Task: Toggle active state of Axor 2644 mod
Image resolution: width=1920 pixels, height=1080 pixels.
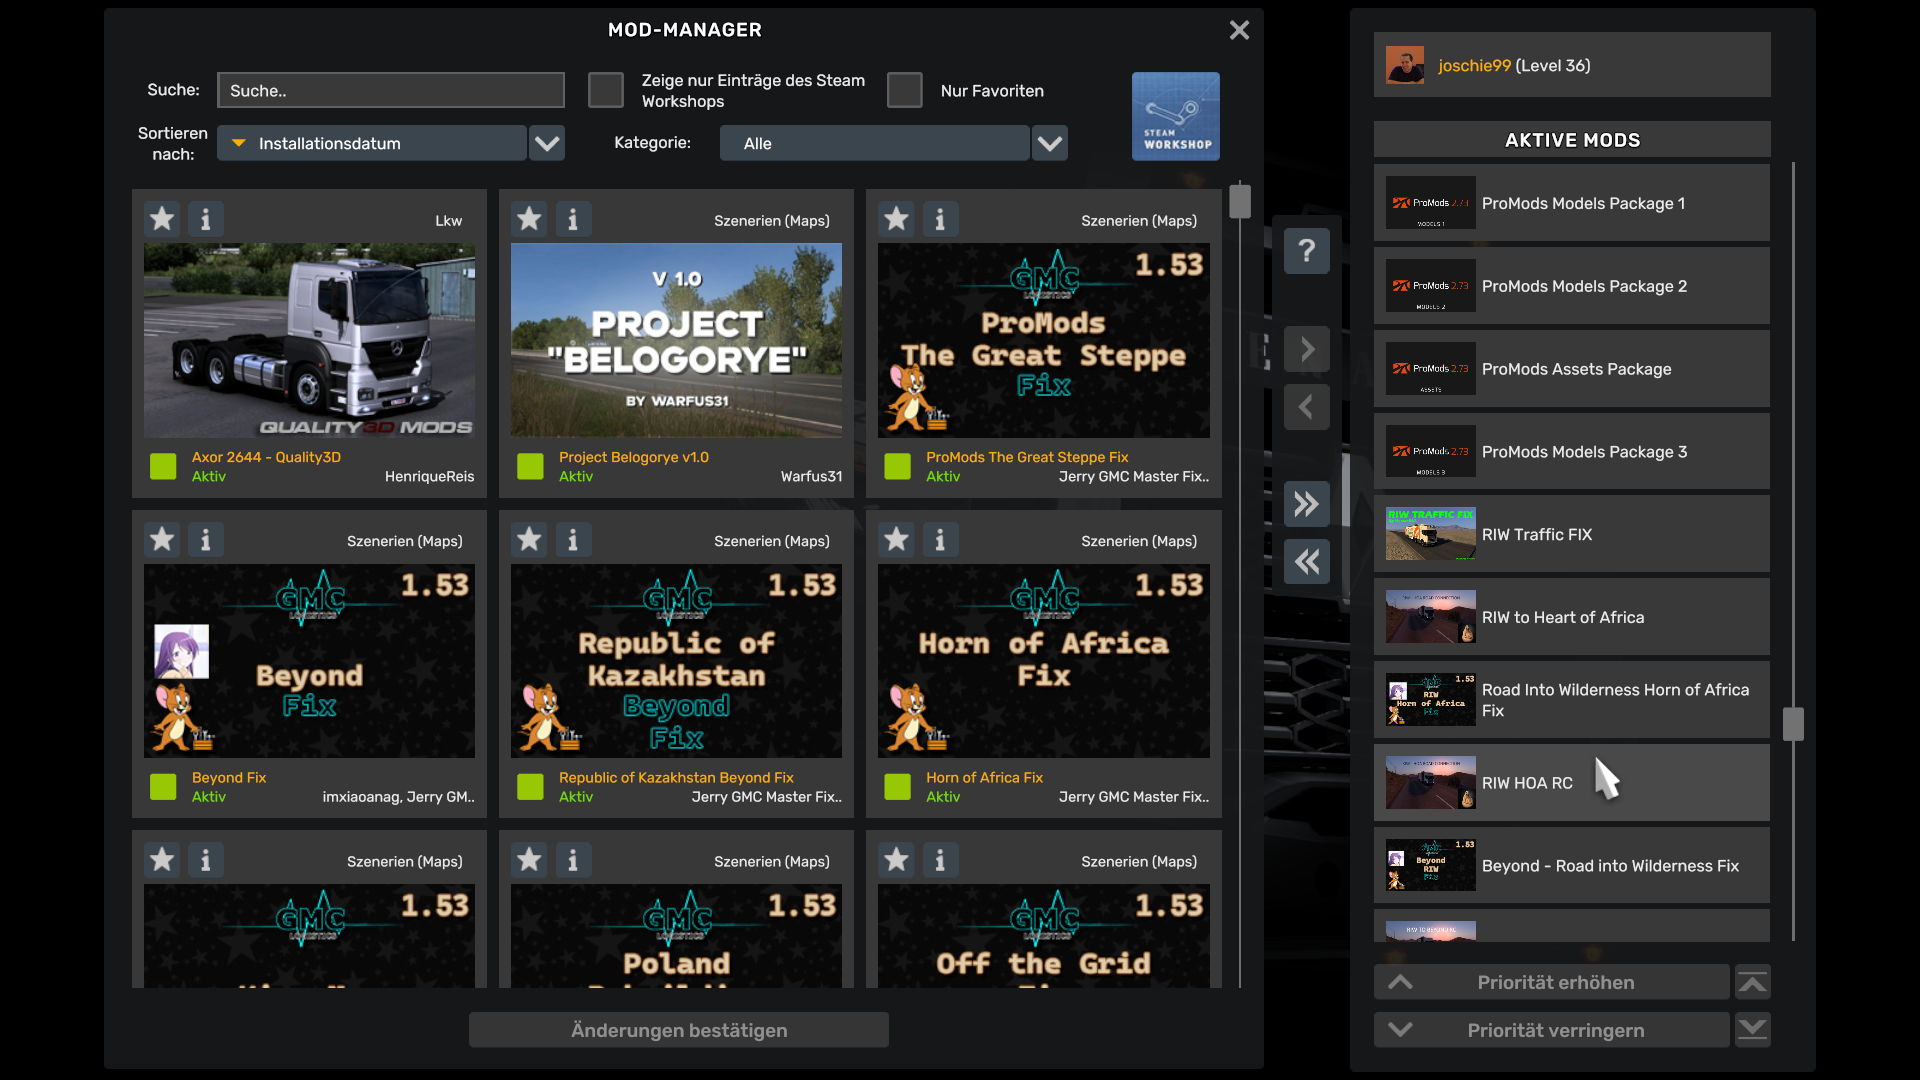Action: click(x=163, y=466)
